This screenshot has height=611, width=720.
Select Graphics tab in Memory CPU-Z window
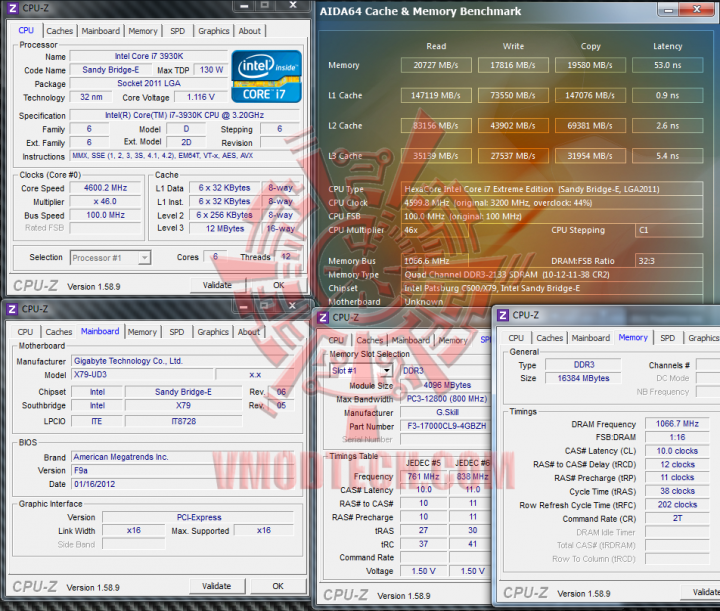coord(703,338)
